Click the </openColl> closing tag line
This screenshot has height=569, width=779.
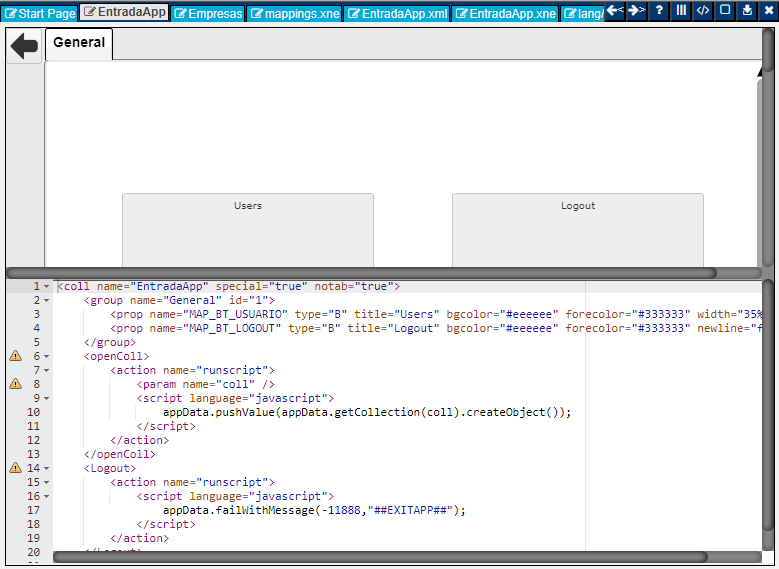point(120,454)
